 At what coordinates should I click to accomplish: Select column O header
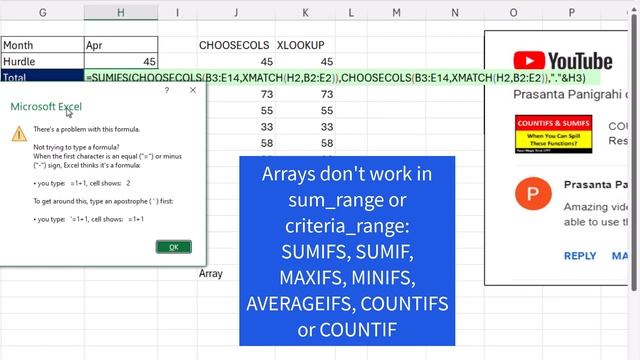click(513, 13)
